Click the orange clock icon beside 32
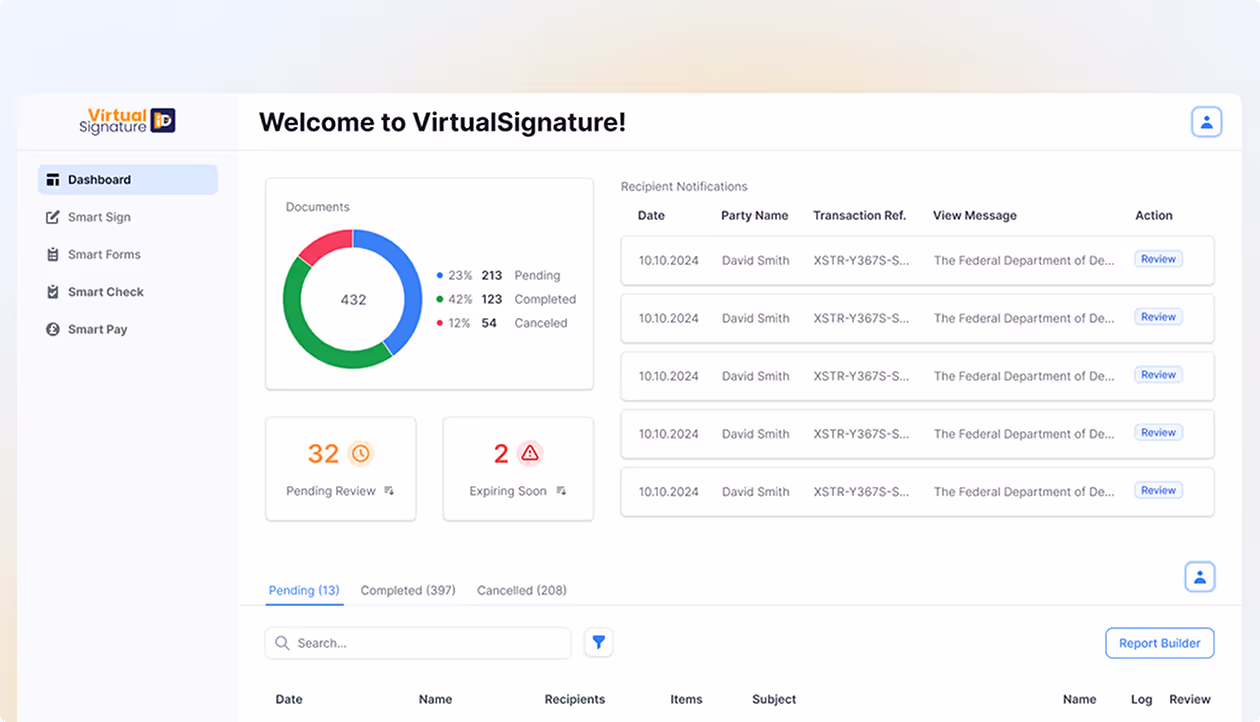Image resolution: width=1260 pixels, height=722 pixels. pyautogui.click(x=361, y=454)
